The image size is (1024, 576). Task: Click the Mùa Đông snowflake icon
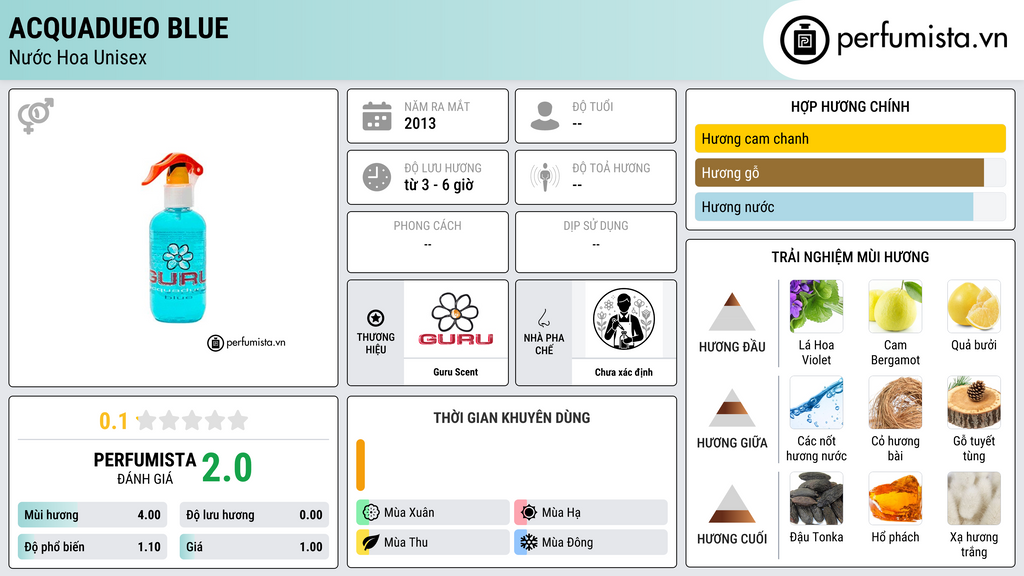coord(529,542)
